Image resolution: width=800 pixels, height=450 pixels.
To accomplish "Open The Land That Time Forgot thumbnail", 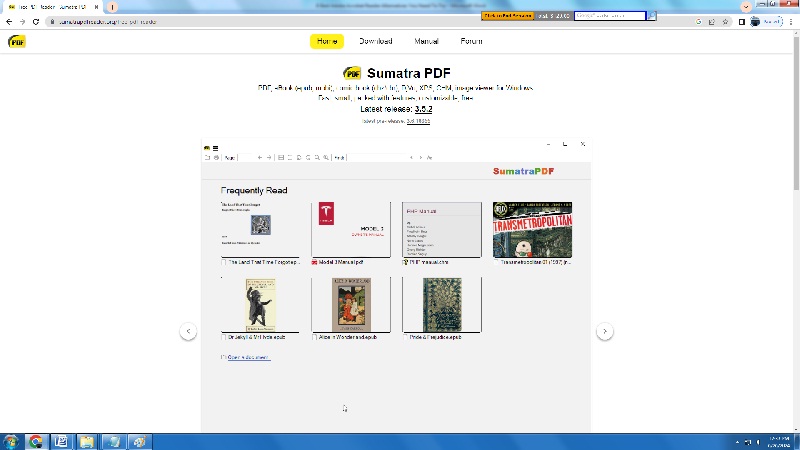I will point(260,230).
